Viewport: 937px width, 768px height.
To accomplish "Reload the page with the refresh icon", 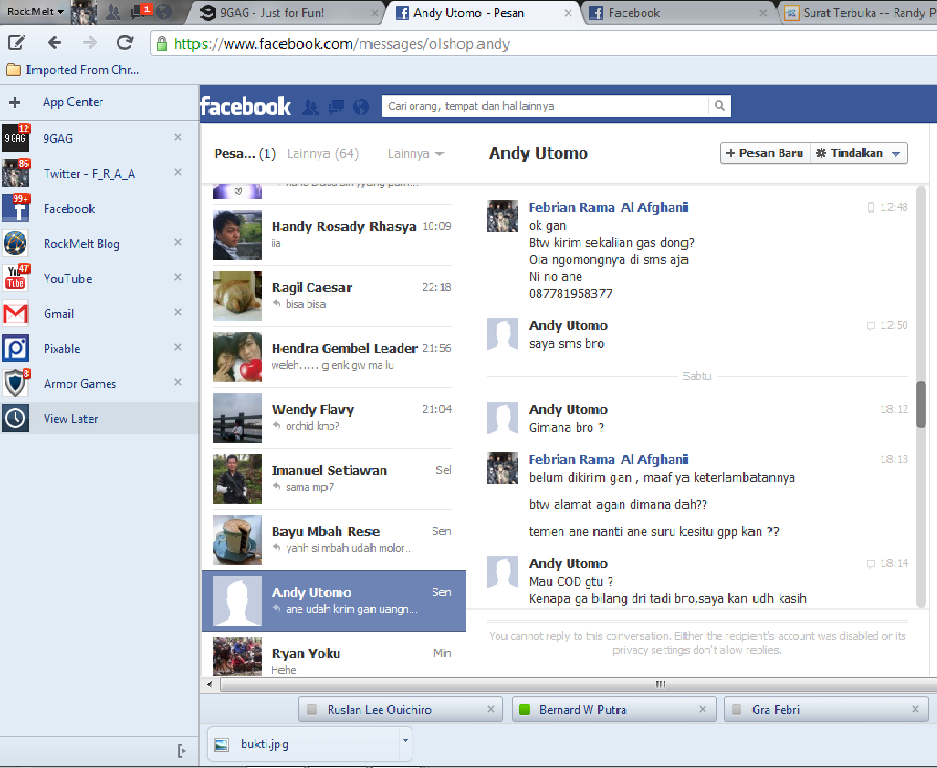I will [x=125, y=42].
